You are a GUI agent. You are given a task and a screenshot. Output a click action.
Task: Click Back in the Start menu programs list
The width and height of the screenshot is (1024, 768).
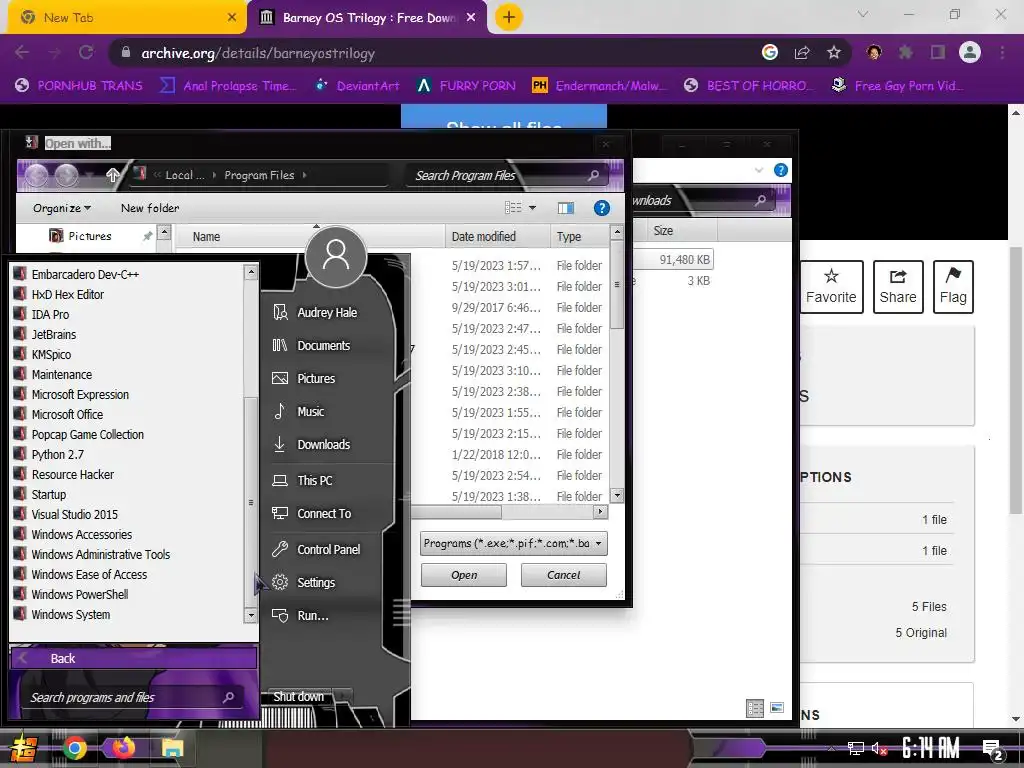click(x=134, y=658)
